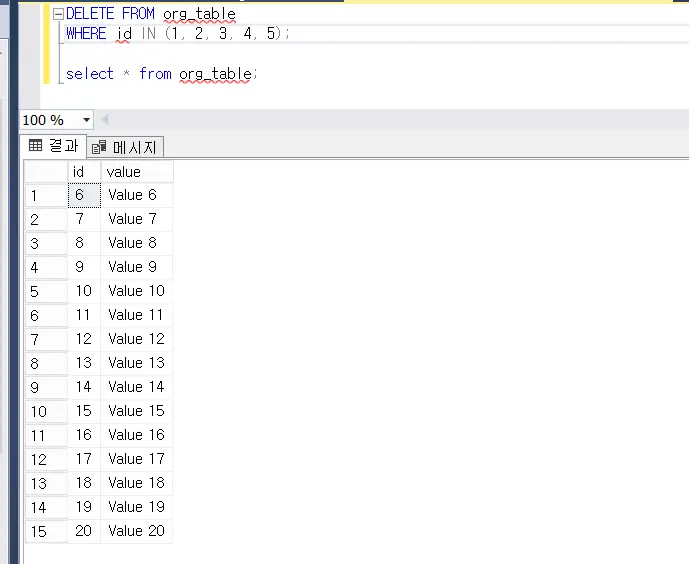Screen dimensions: 689x564
Task: Click the id identifier in the WHERE clause
Action: [x=124, y=34]
